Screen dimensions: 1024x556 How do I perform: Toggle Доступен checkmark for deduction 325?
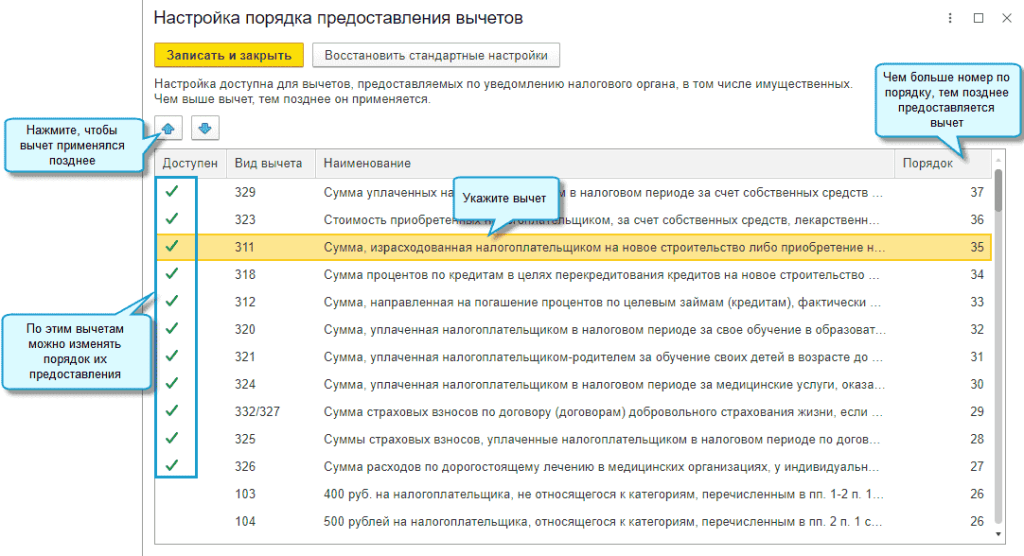click(172, 438)
